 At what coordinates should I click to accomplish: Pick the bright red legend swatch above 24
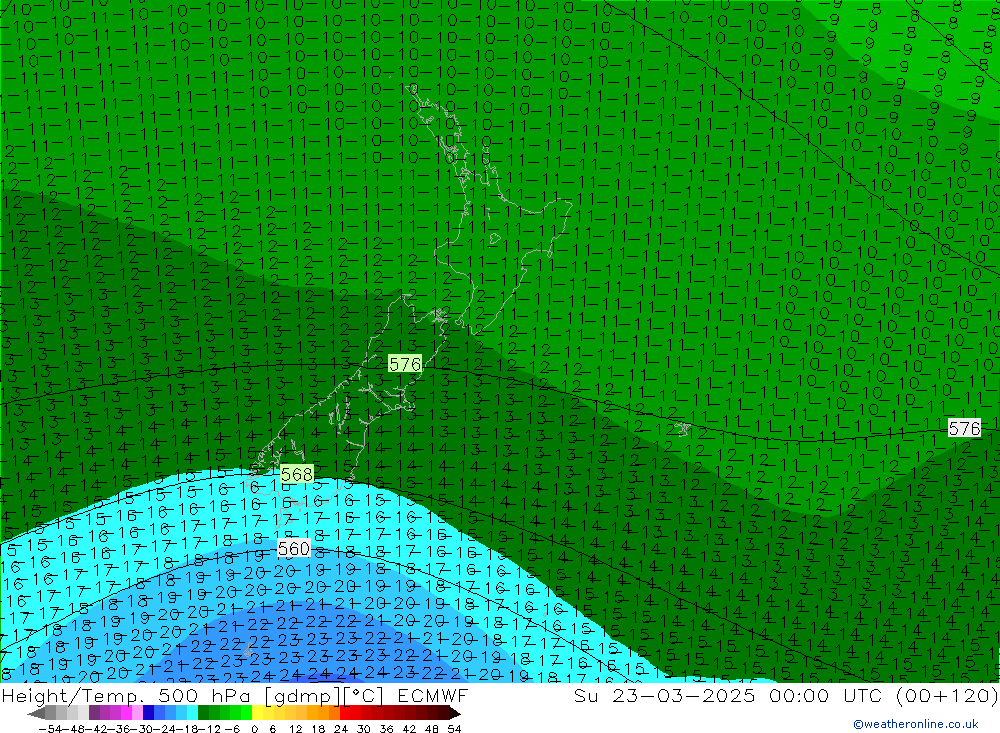click(x=345, y=713)
